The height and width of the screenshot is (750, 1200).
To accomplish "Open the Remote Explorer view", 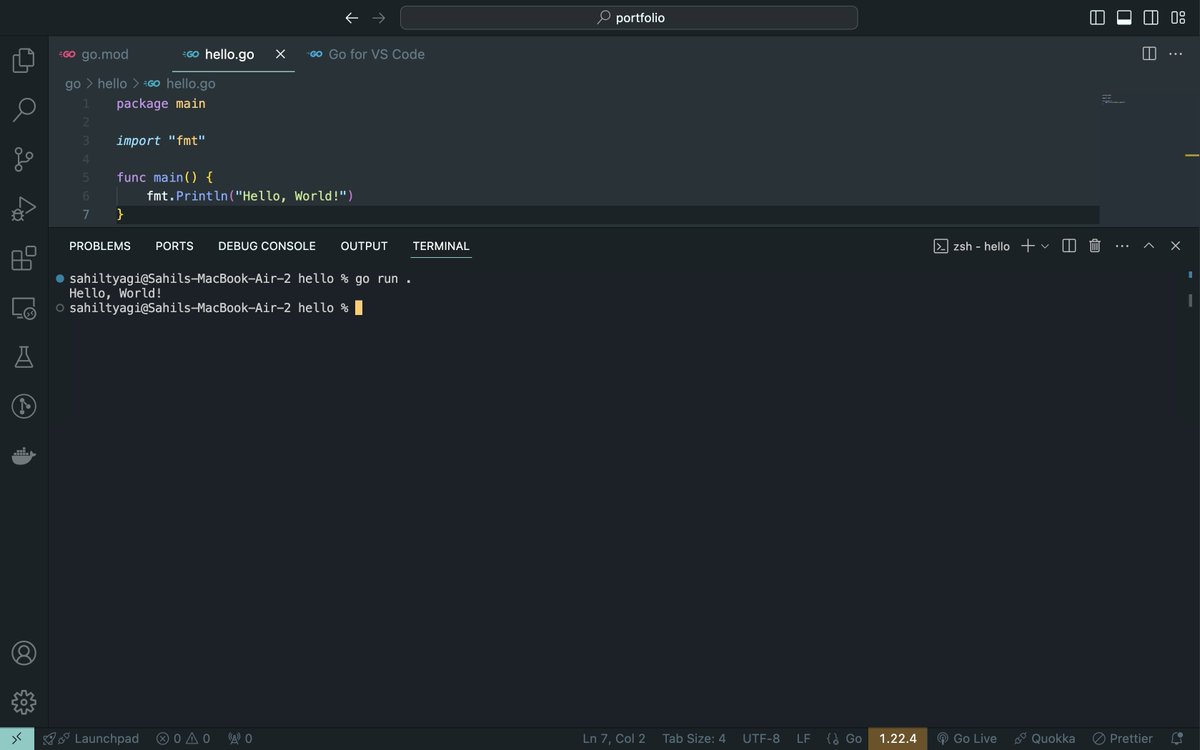I will click(24, 308).
